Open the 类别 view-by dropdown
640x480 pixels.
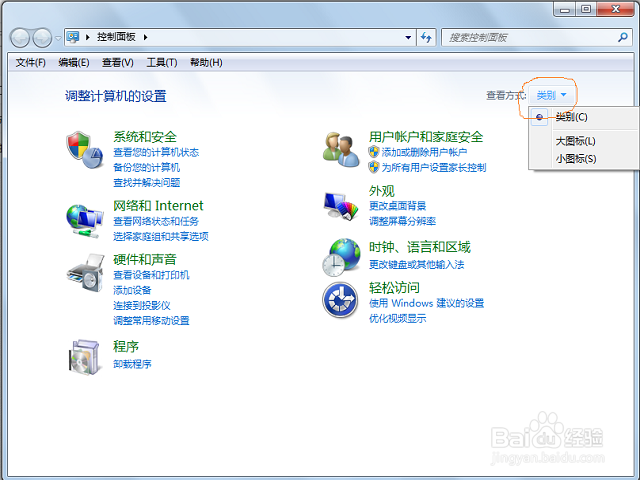pos(551,96)
